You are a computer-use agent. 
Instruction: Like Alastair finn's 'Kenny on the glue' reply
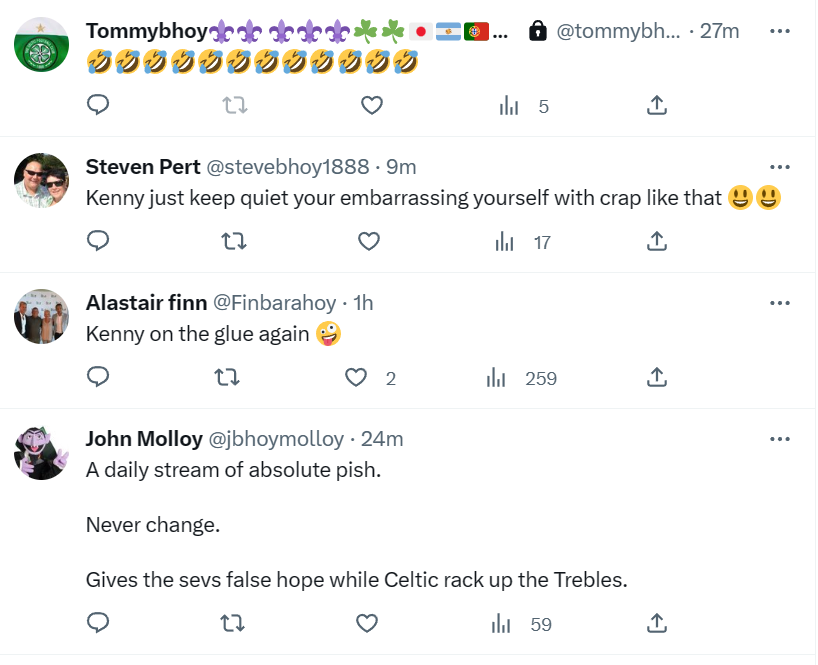pyautogui.click(x=355, y=378)
